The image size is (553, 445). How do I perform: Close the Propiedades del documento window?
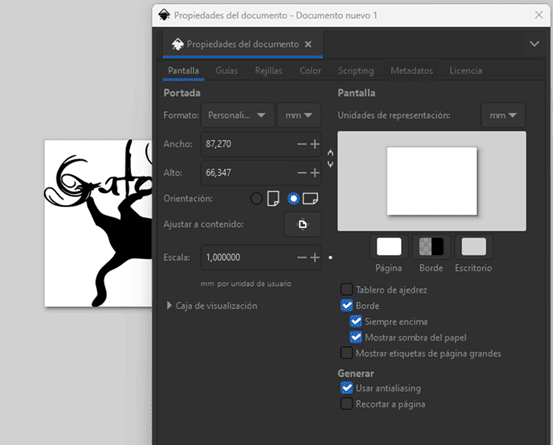539,15
